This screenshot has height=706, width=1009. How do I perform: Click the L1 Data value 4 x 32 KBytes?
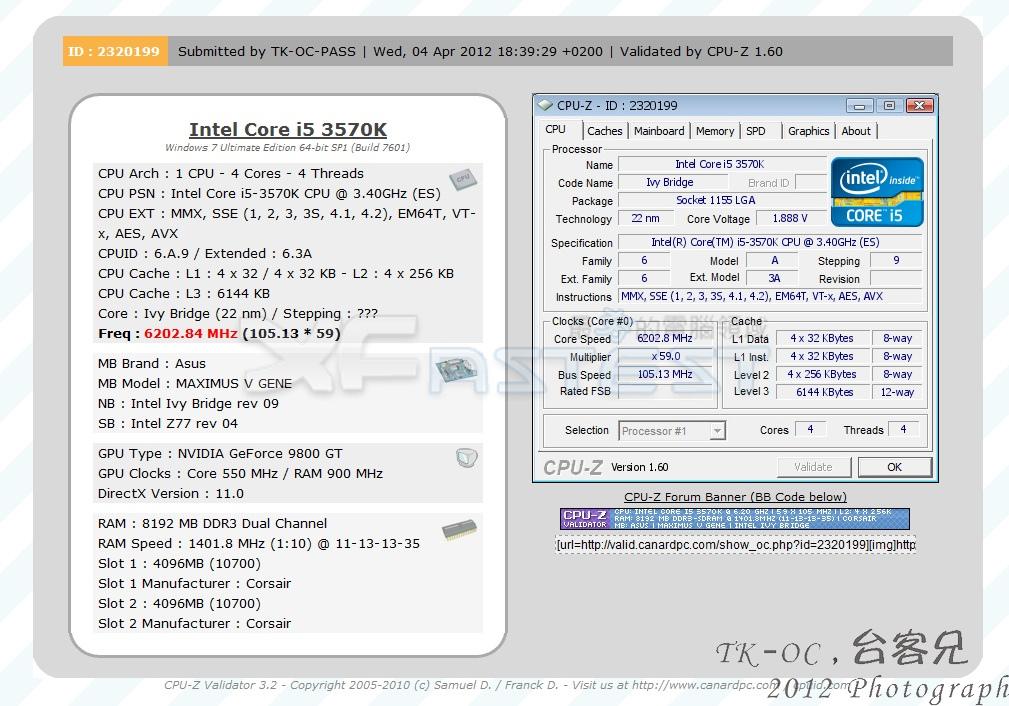(x=822, y=338)
